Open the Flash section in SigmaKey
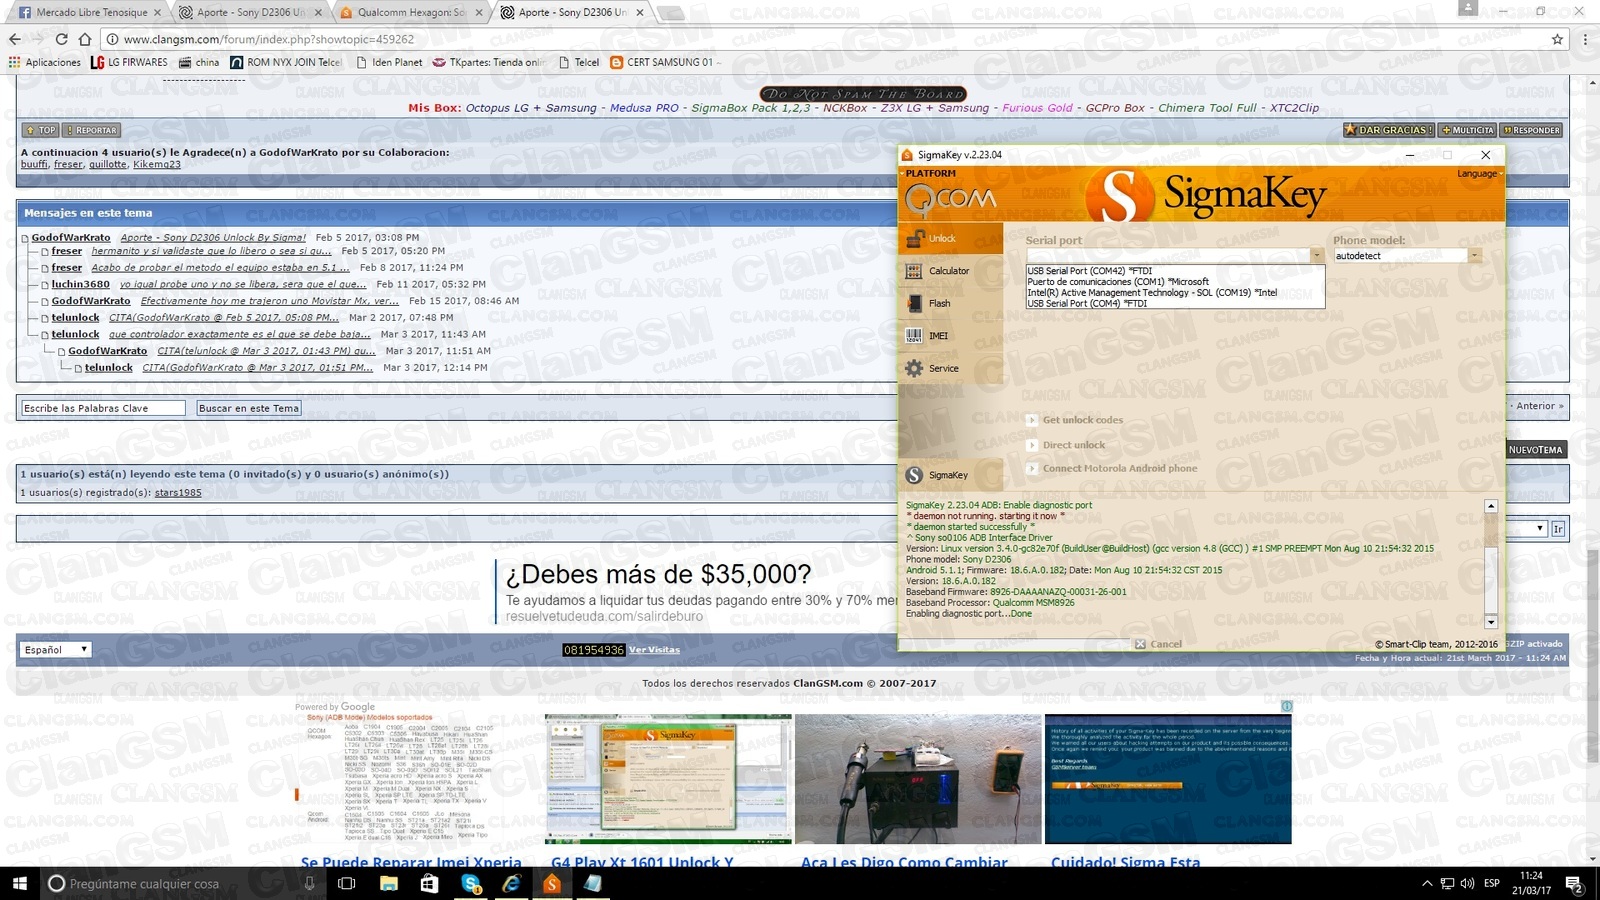1600x900 pixels. coord(950,303)
